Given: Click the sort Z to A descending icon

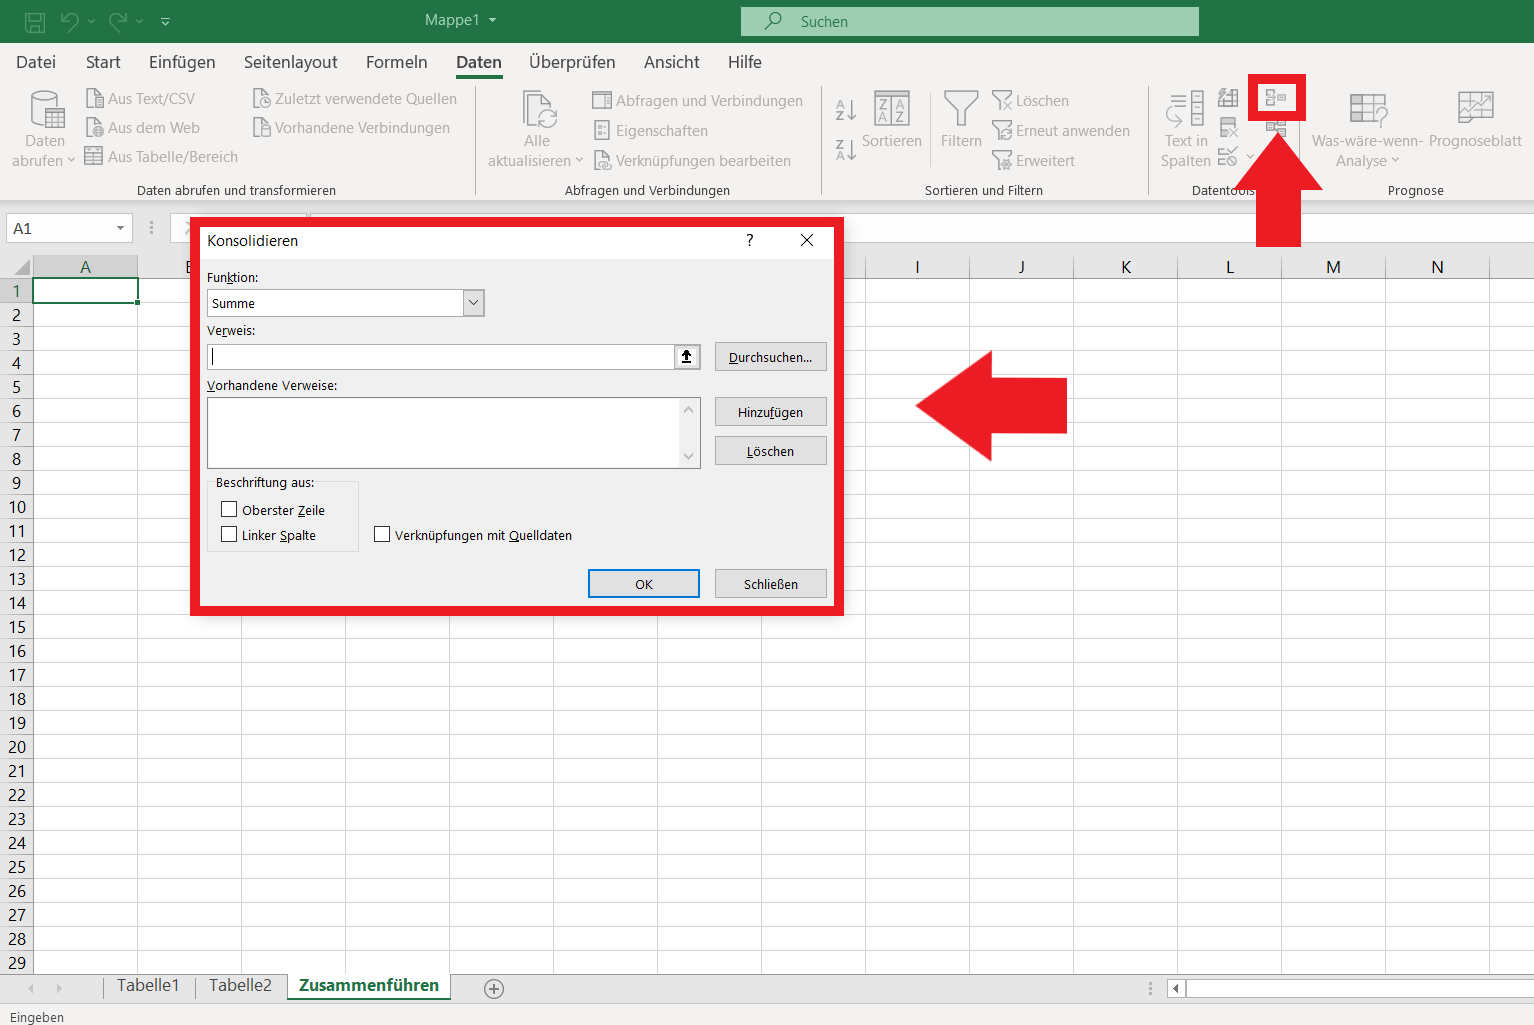Looking at the screenshot, I should coord(846,149).
